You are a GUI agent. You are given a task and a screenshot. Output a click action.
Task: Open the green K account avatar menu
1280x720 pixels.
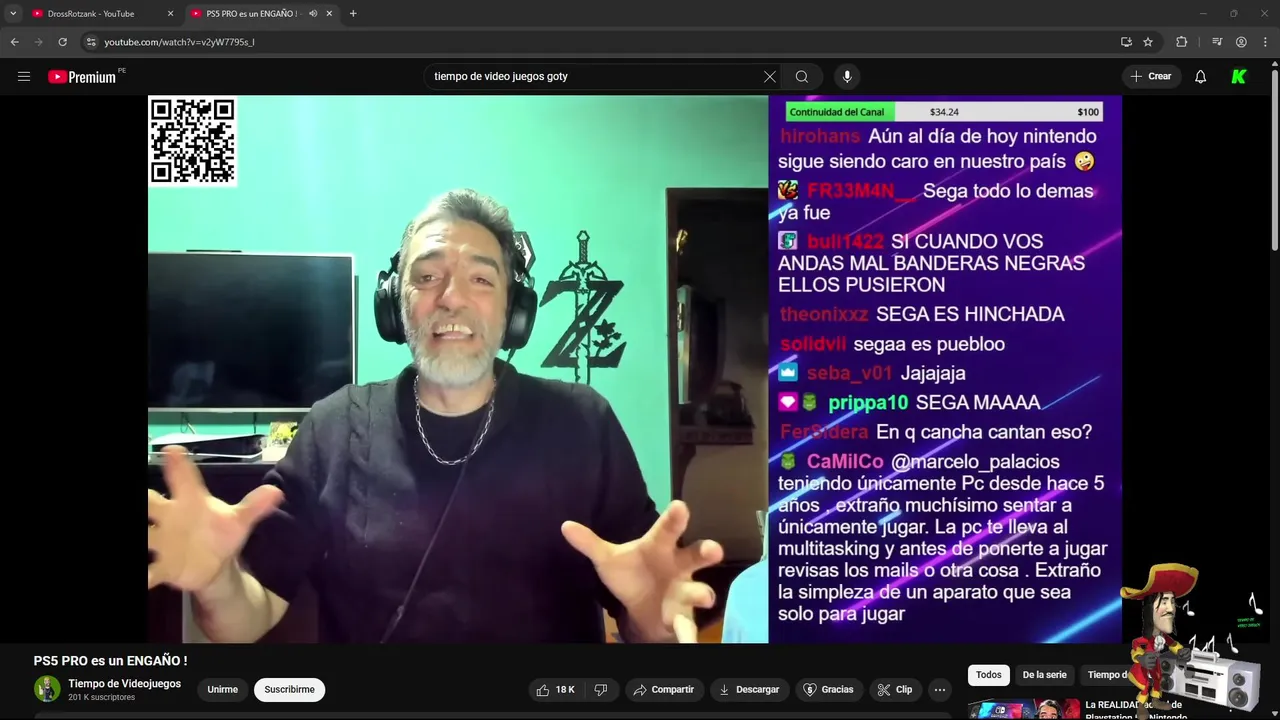(x=1239, y=76)
